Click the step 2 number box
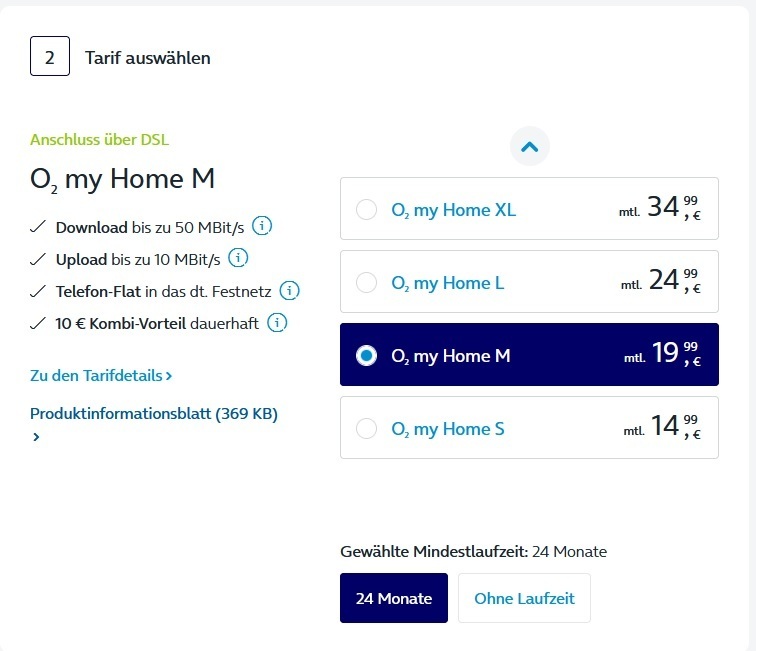 coord(50,56)
